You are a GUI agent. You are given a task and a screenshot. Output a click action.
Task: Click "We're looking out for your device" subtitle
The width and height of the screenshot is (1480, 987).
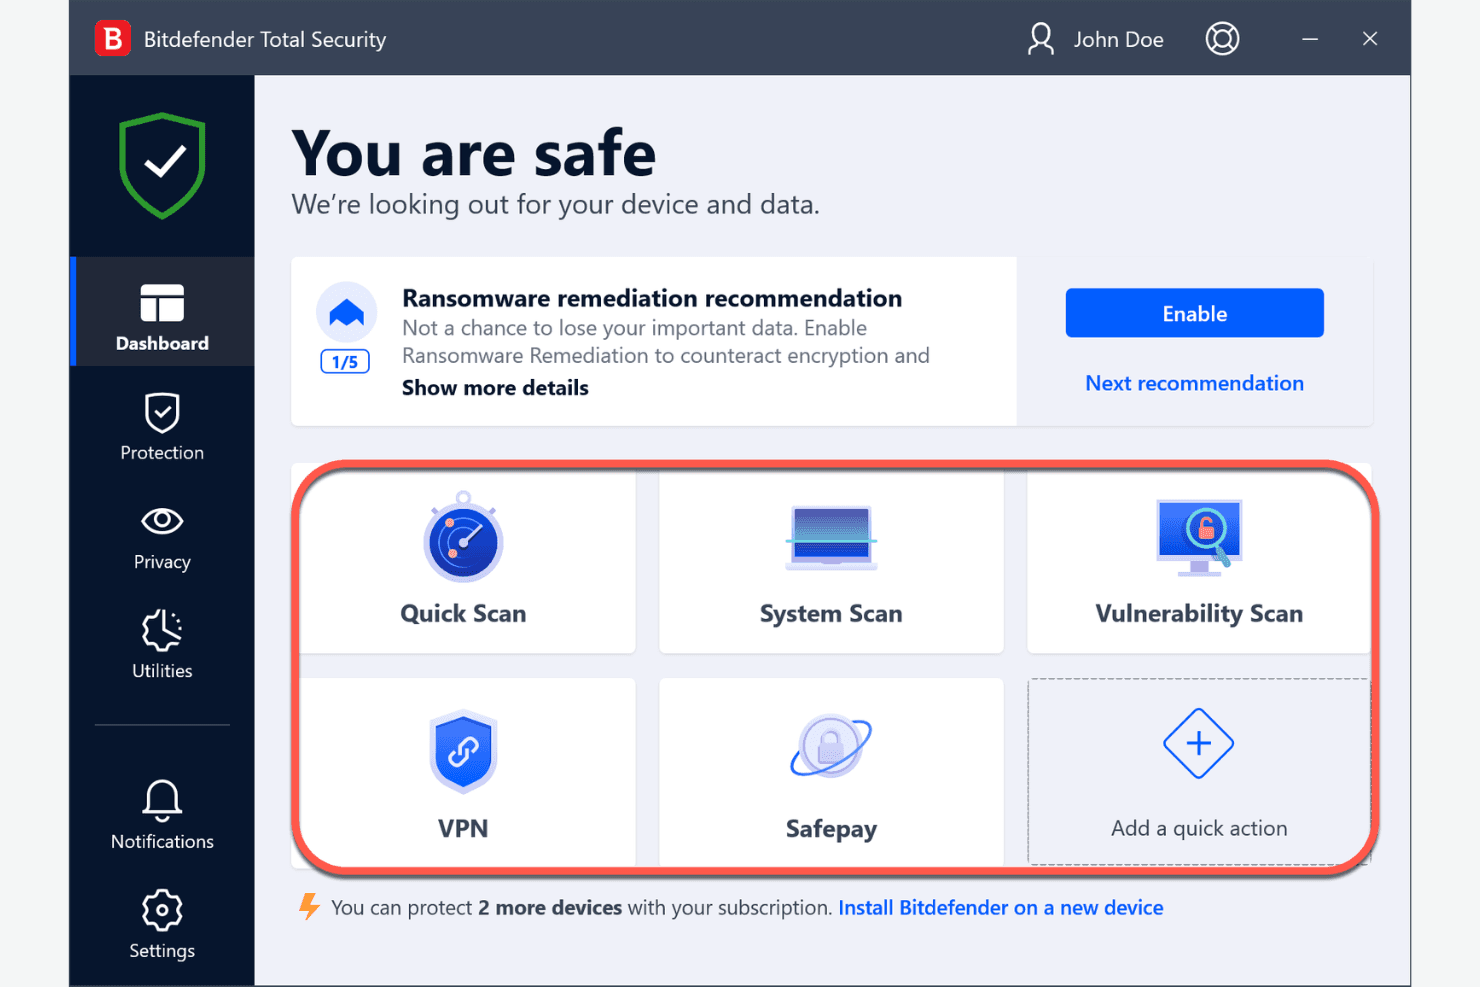point(555,205)
